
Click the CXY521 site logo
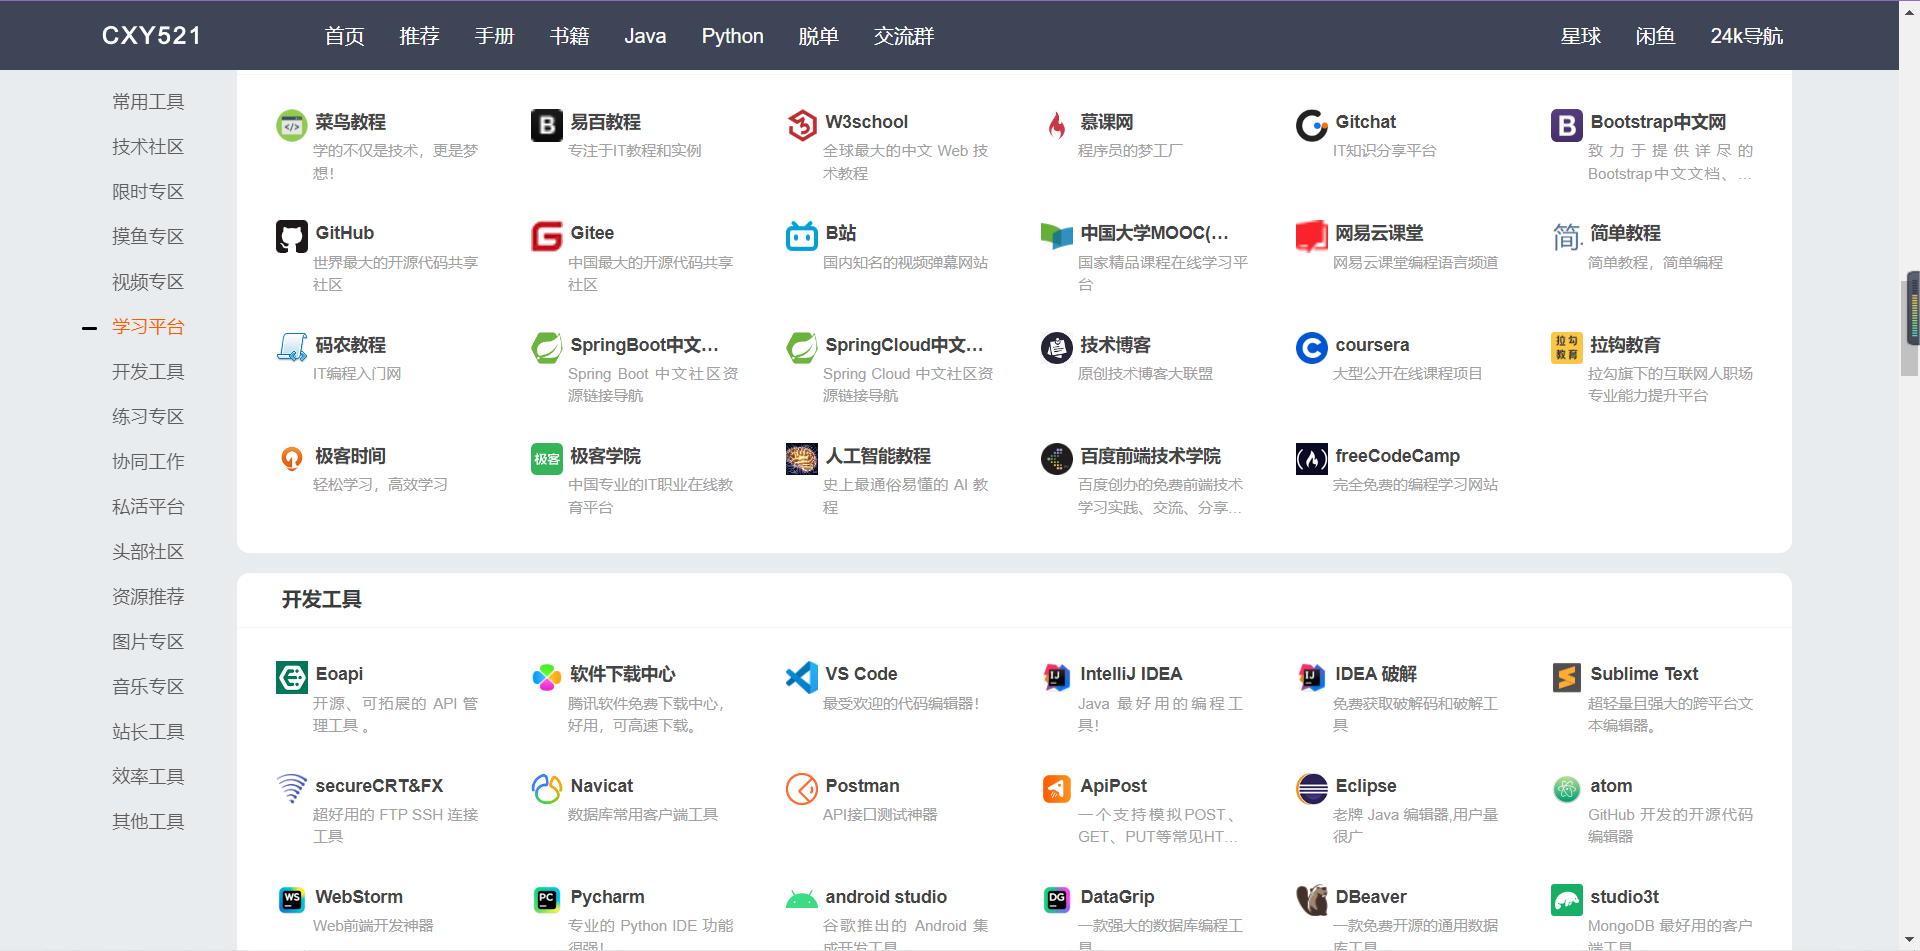pos(151,36)
